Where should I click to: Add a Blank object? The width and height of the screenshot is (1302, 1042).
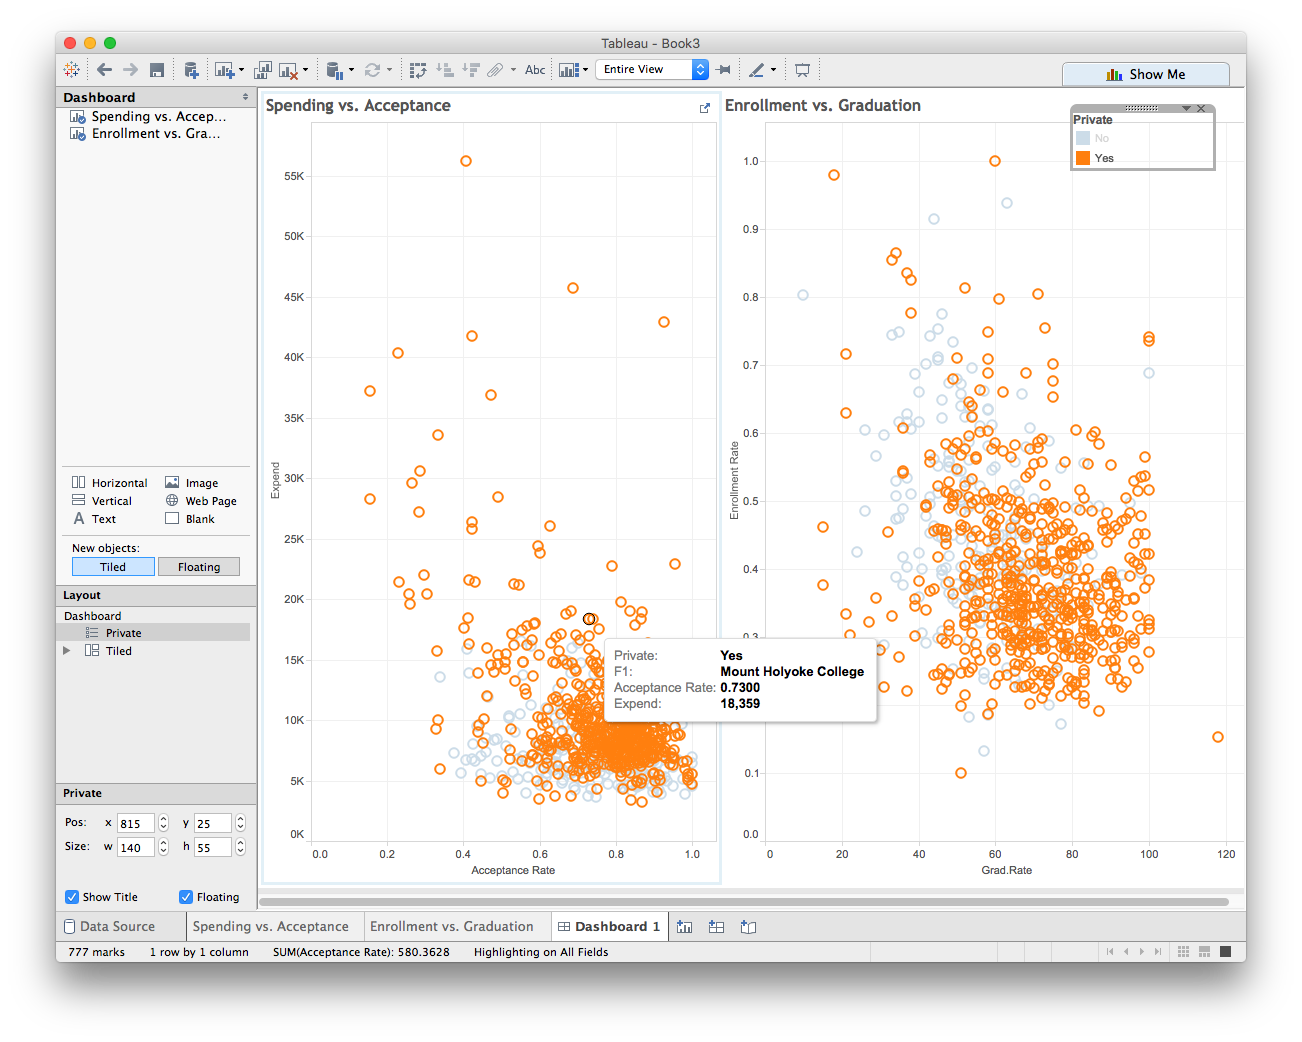(190, 519)
